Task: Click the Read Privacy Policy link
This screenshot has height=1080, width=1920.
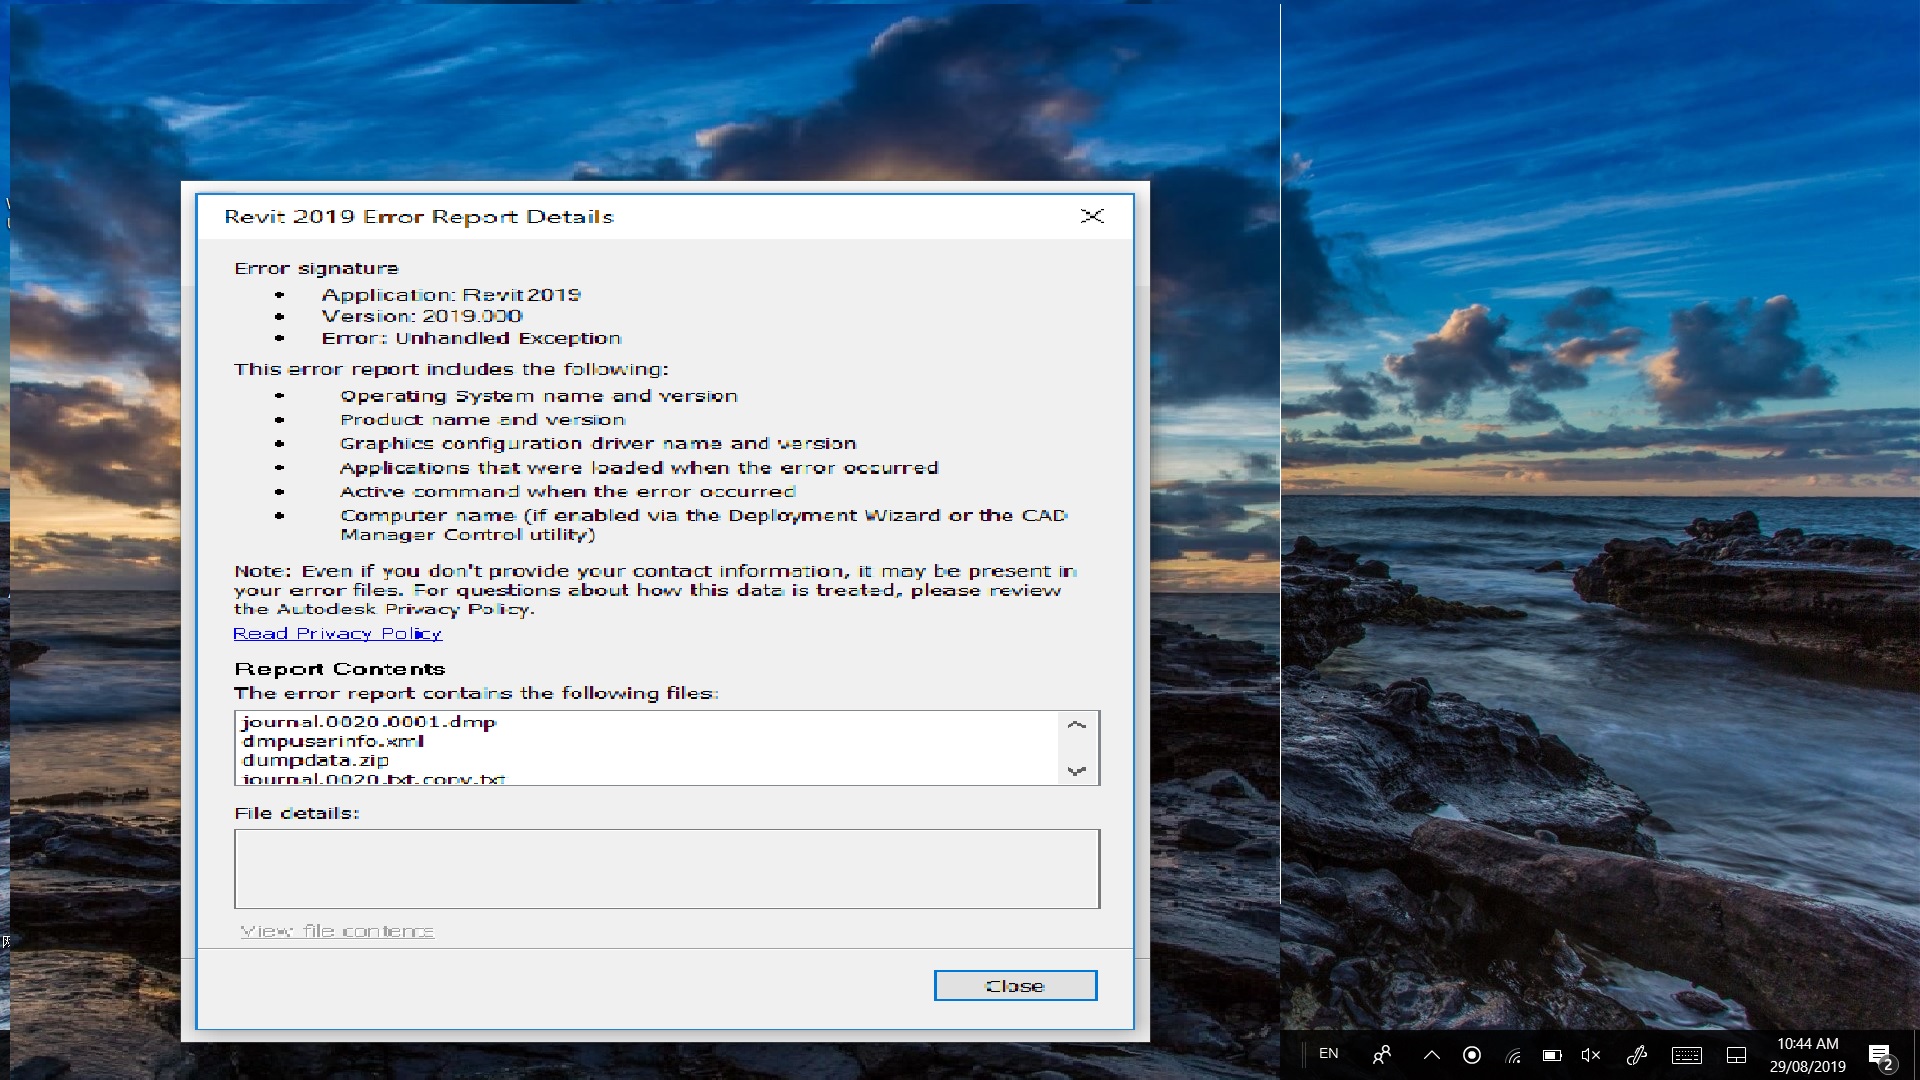Action: 337,634
